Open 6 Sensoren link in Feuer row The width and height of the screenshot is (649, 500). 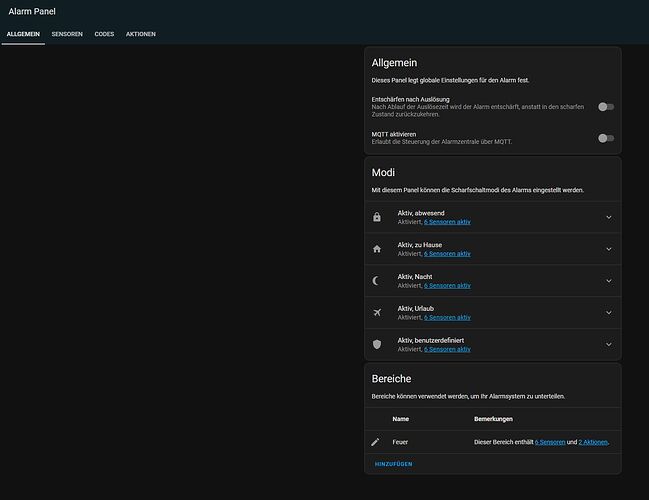tap(550, 442)
